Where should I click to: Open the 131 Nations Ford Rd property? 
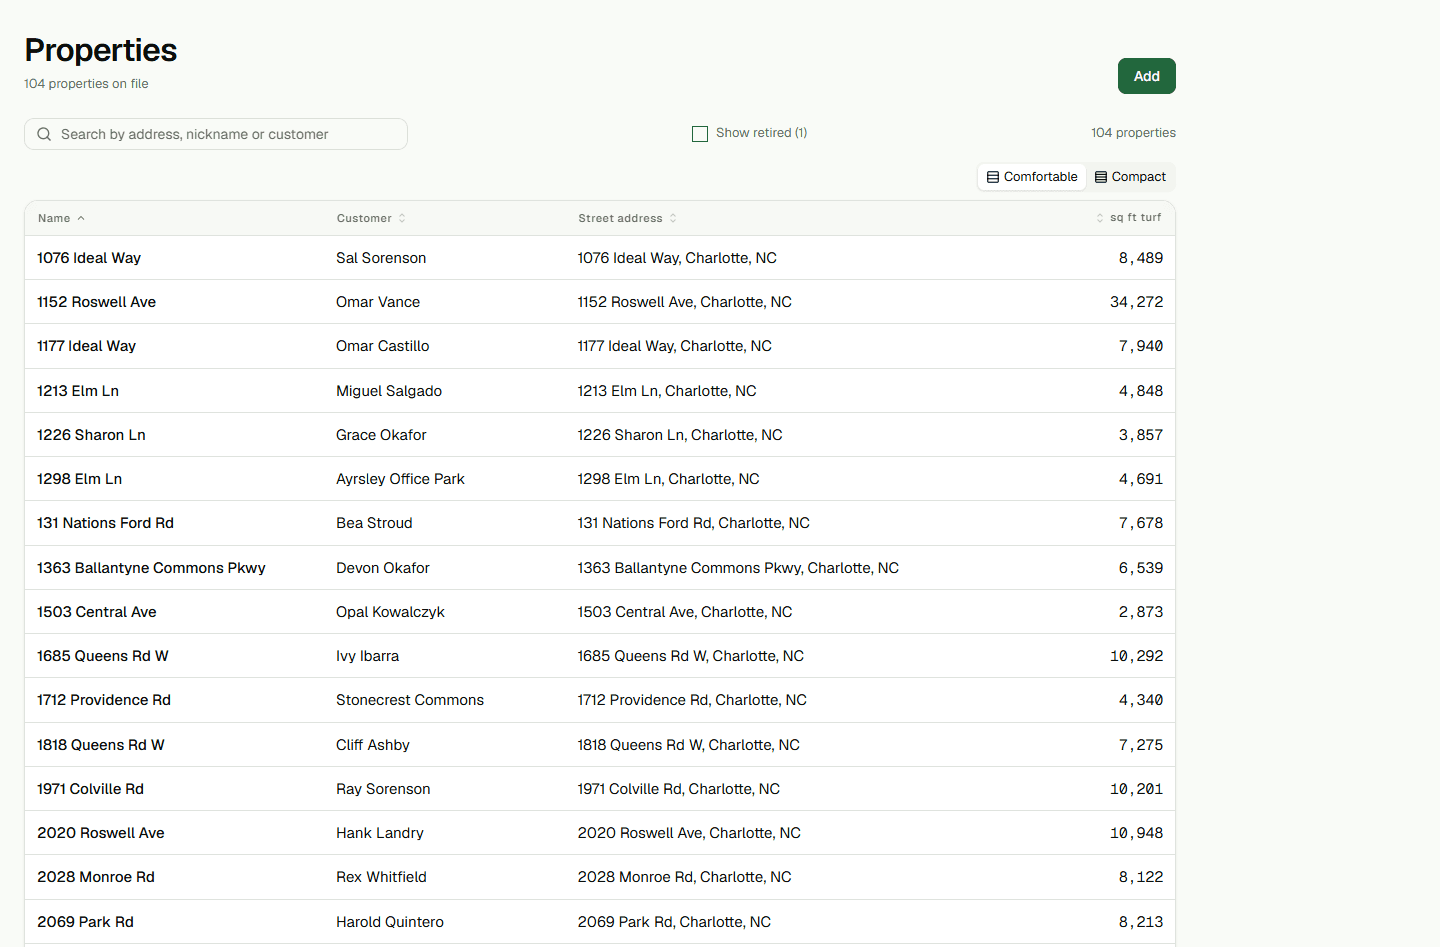[x=600, y=523]
